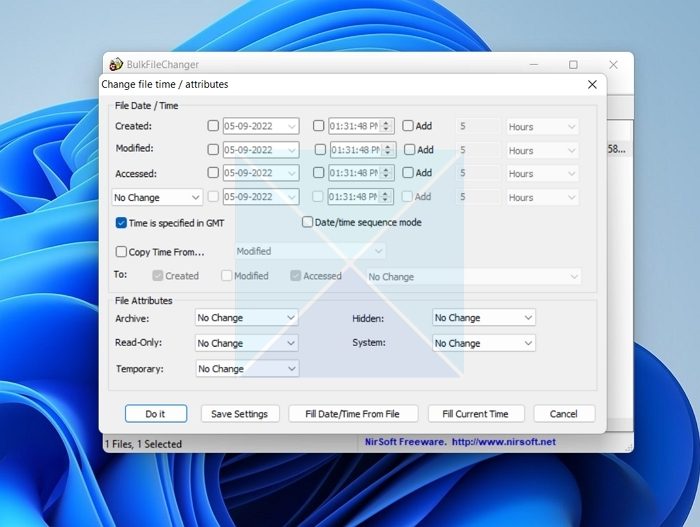This screenshot has width=700, height=527.
Task: Open the Hours unit dropdown in Created row
Action: tap(542, 127)
